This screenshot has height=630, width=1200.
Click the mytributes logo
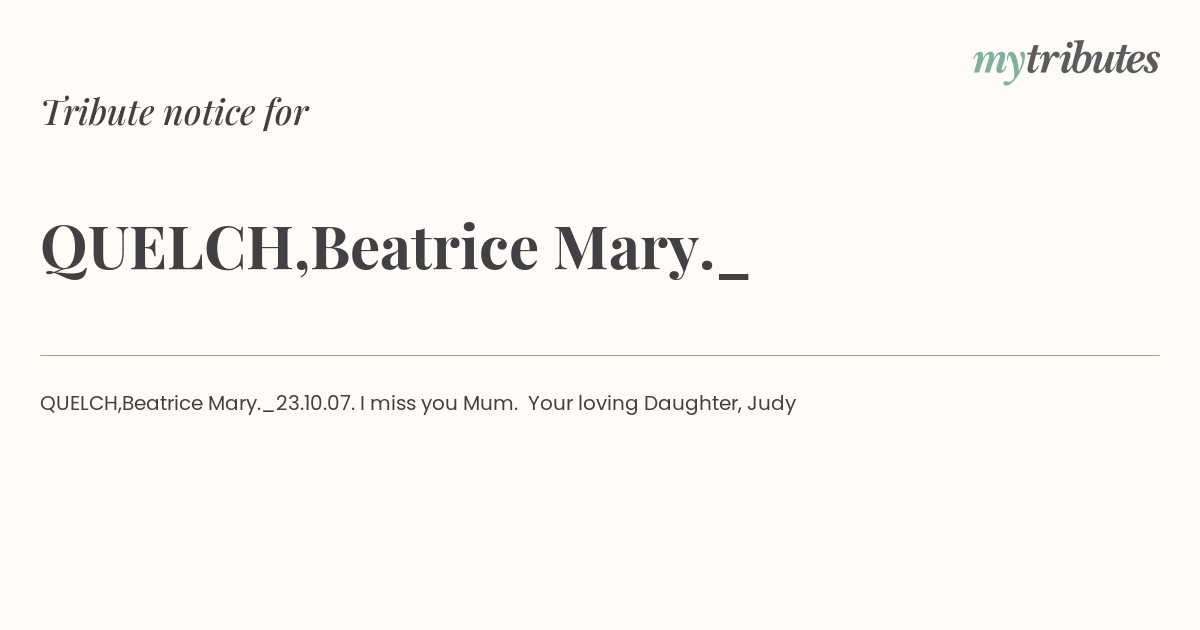(1066, 61)
